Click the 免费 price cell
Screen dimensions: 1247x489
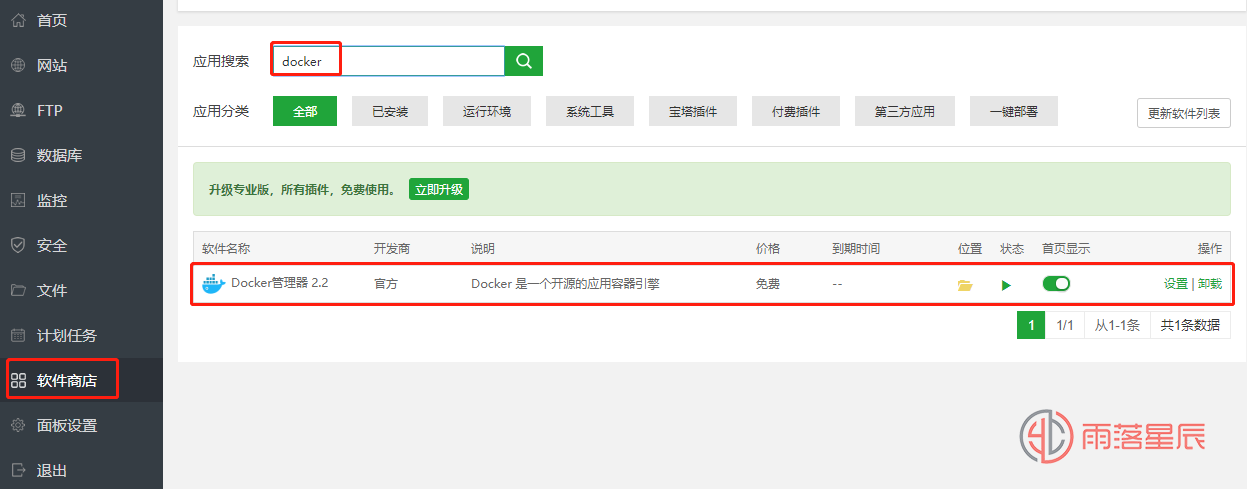pos(768,284)
